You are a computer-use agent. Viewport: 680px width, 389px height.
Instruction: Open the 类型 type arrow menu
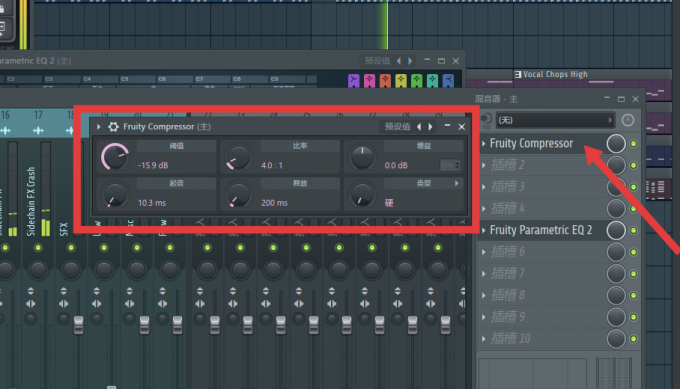[457, 183]
